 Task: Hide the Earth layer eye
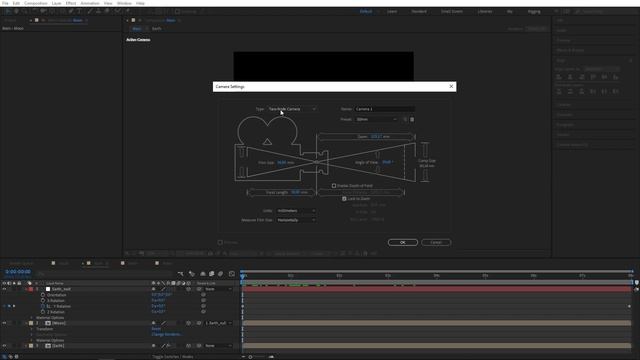pyautogui.click(x=4, y=346)
